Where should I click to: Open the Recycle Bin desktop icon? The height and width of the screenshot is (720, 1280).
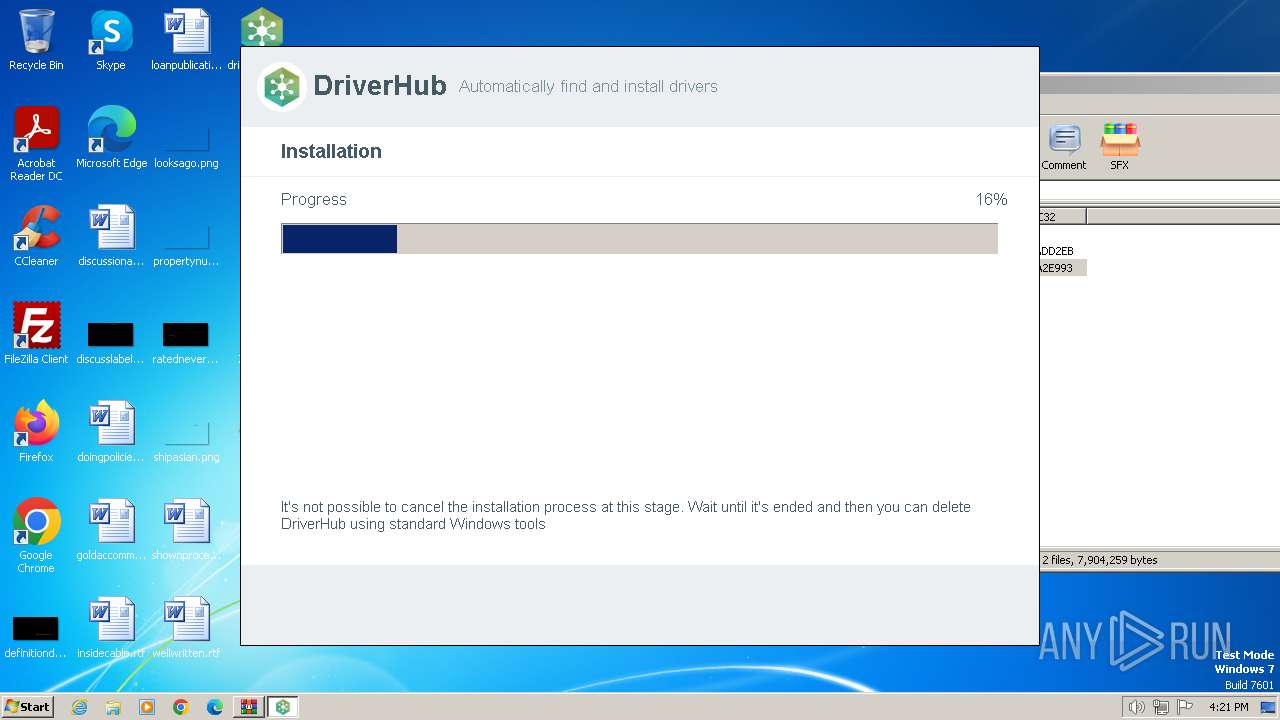coord(36,40)
